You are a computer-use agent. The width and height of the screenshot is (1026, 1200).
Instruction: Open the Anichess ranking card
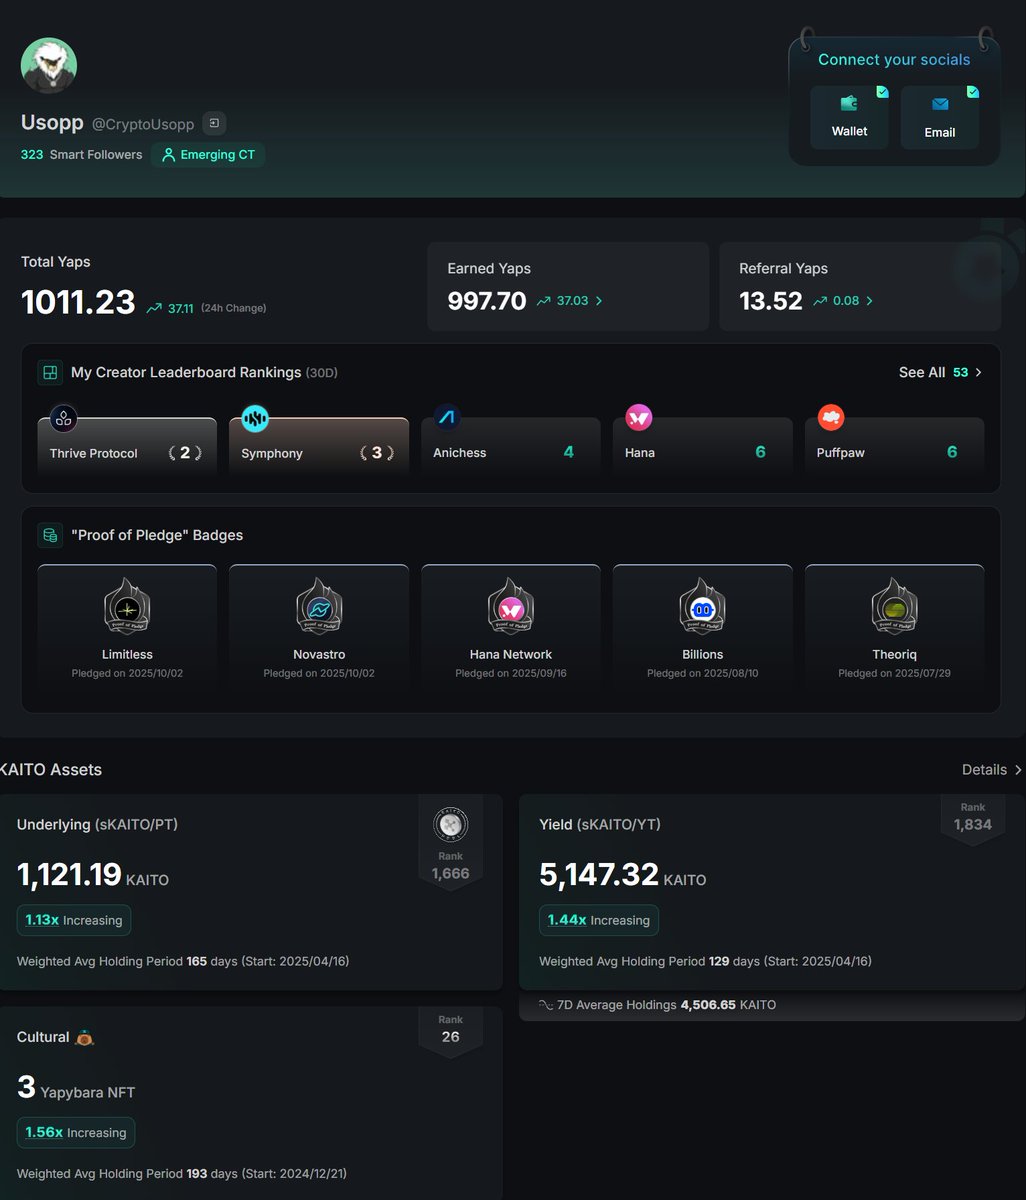[511, 446]
